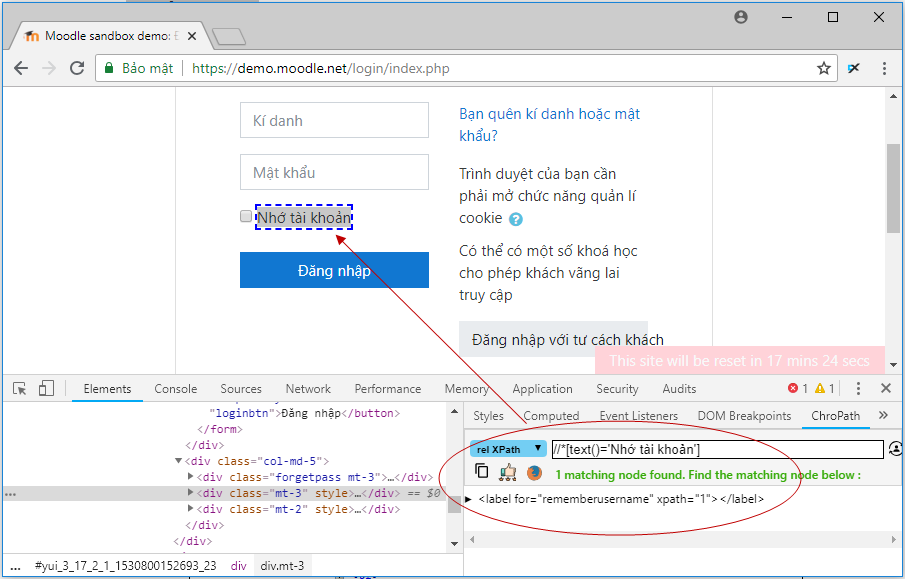Click the cookie help question mark icon
Image resolution: width=905 pixels, height=579 pixels.
(x=516, y=219)
